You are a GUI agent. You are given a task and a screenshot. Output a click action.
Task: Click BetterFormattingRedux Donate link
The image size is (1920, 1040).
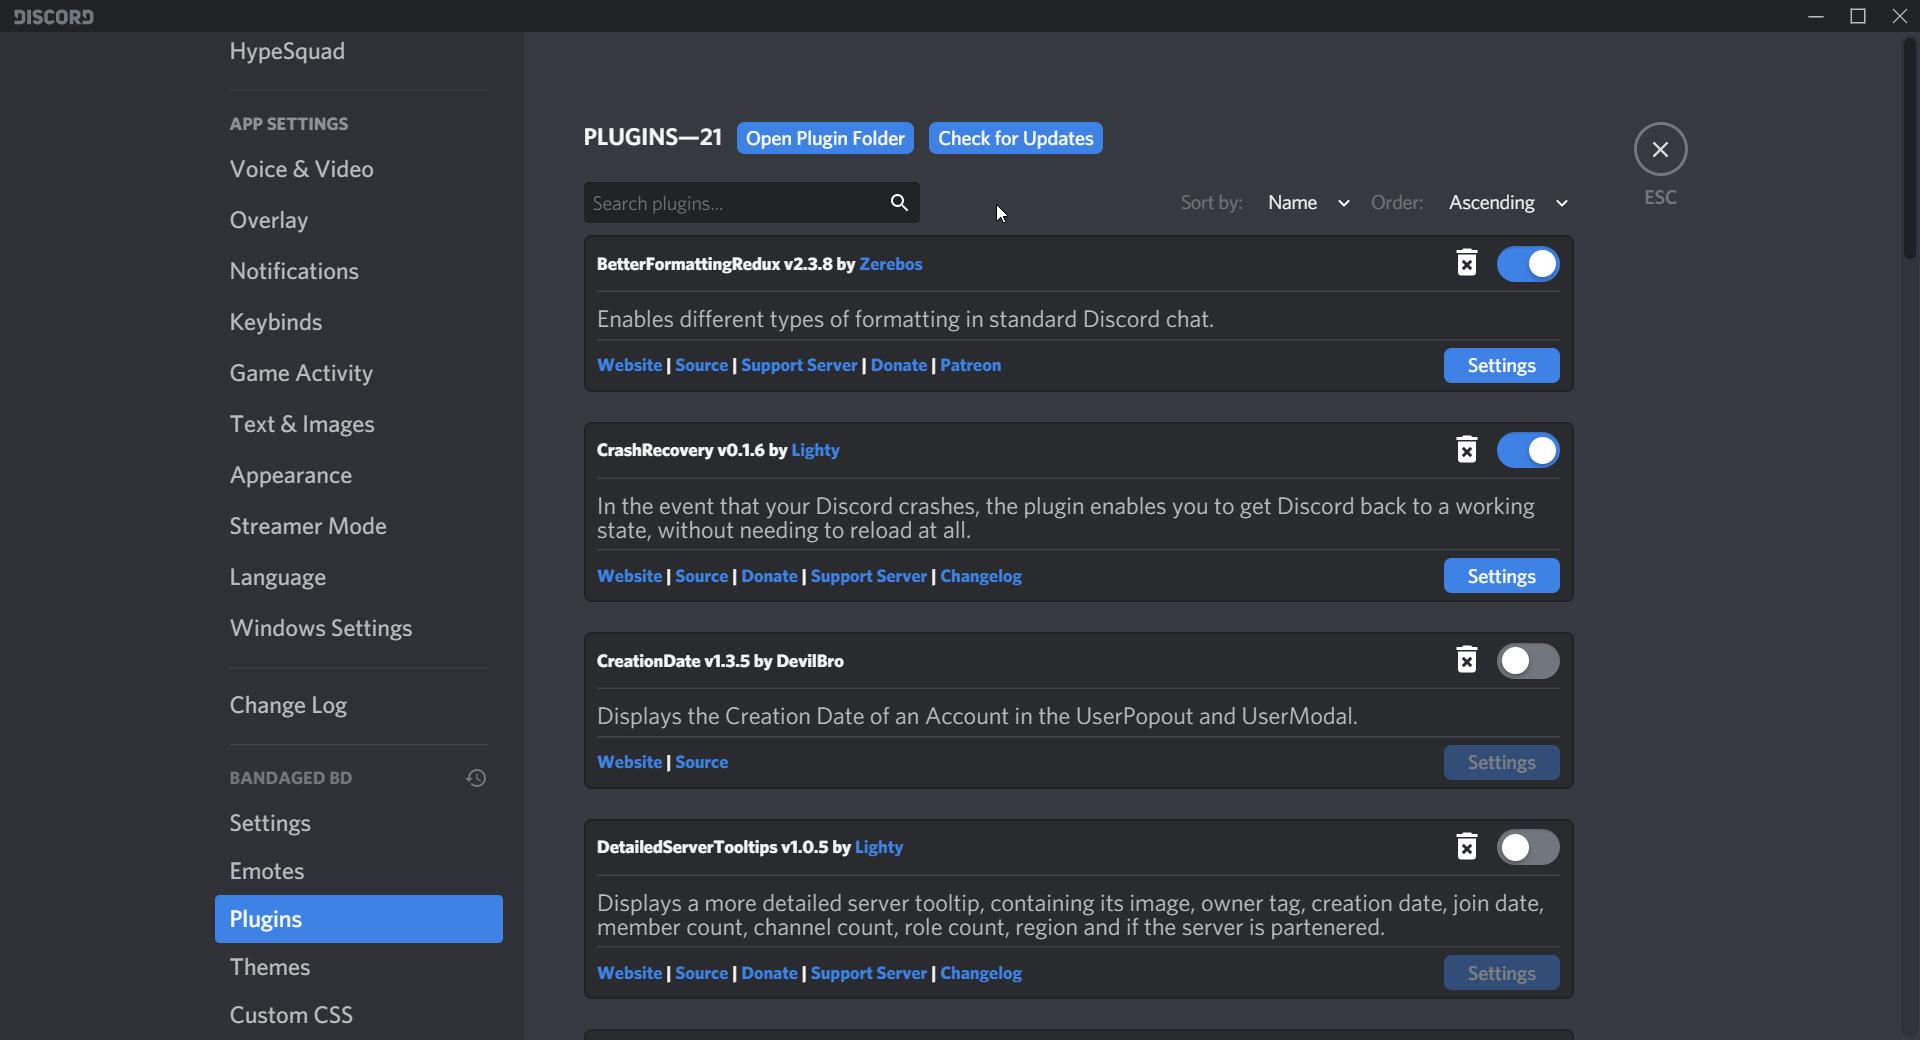899,365
